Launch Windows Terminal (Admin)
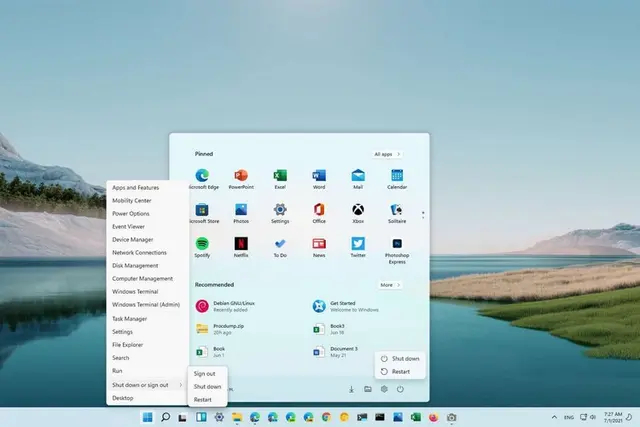This screenshot has height=427, width=640. (x=146, y=305)
